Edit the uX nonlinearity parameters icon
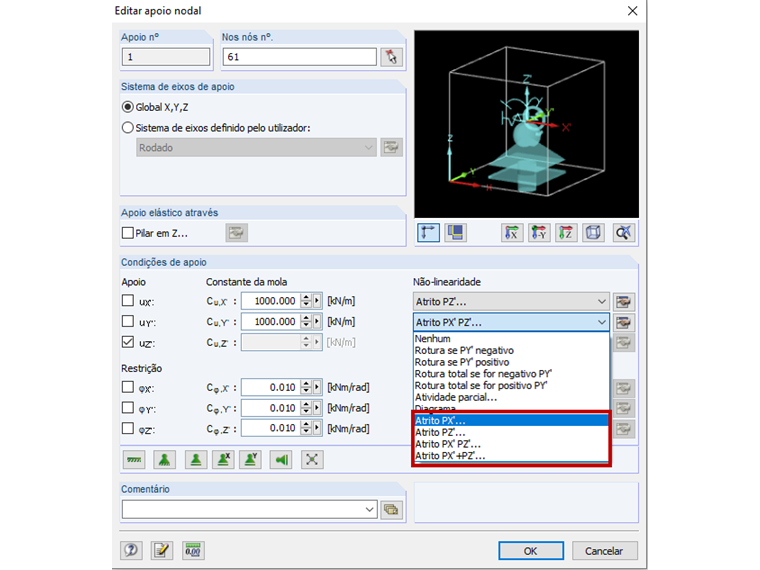 [x=624, y=301]
